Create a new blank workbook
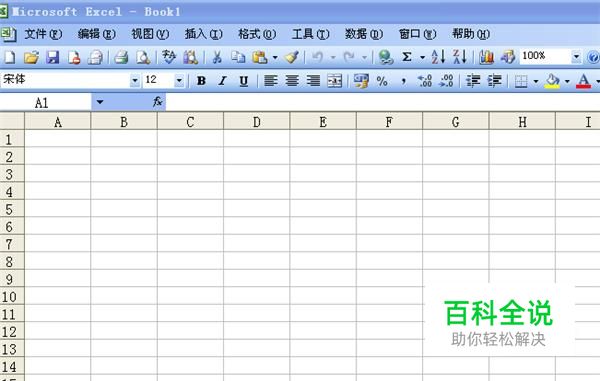 click(x=10, y=57)
